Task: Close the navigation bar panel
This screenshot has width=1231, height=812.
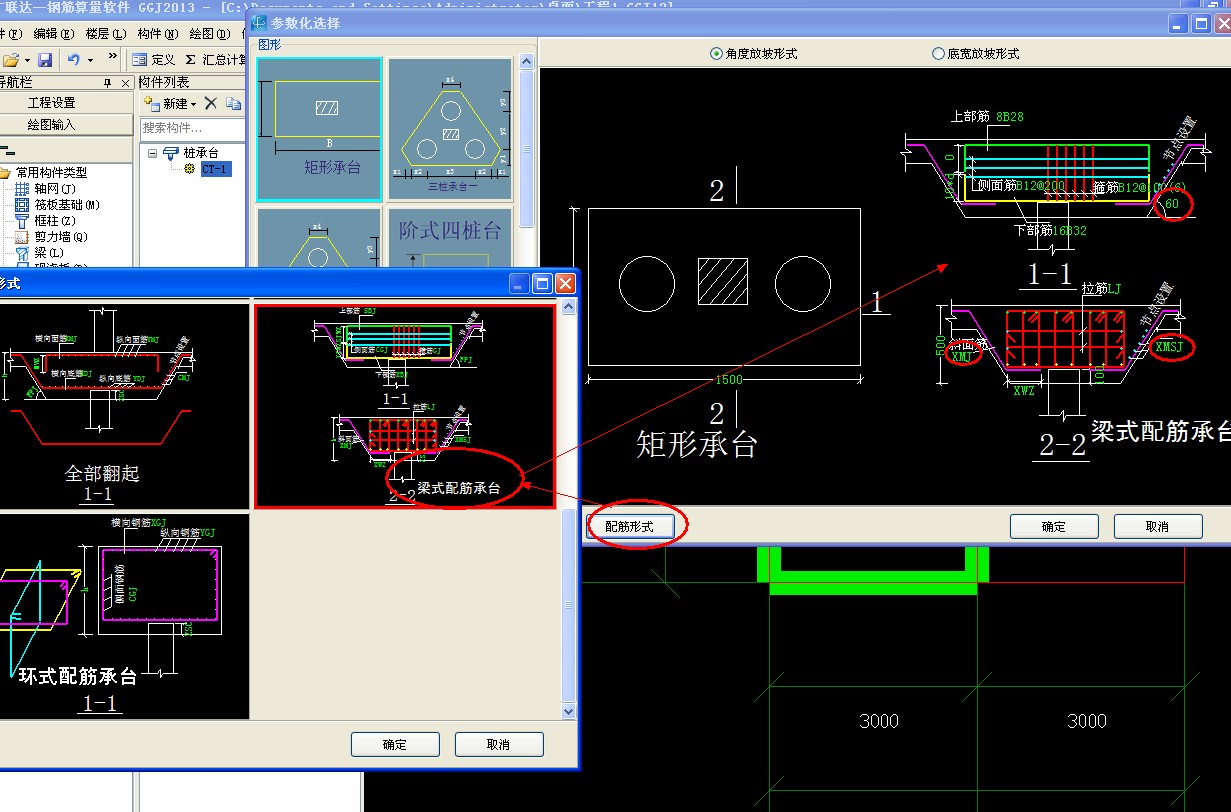Action: pyautogui.click(x=125, y=83)
